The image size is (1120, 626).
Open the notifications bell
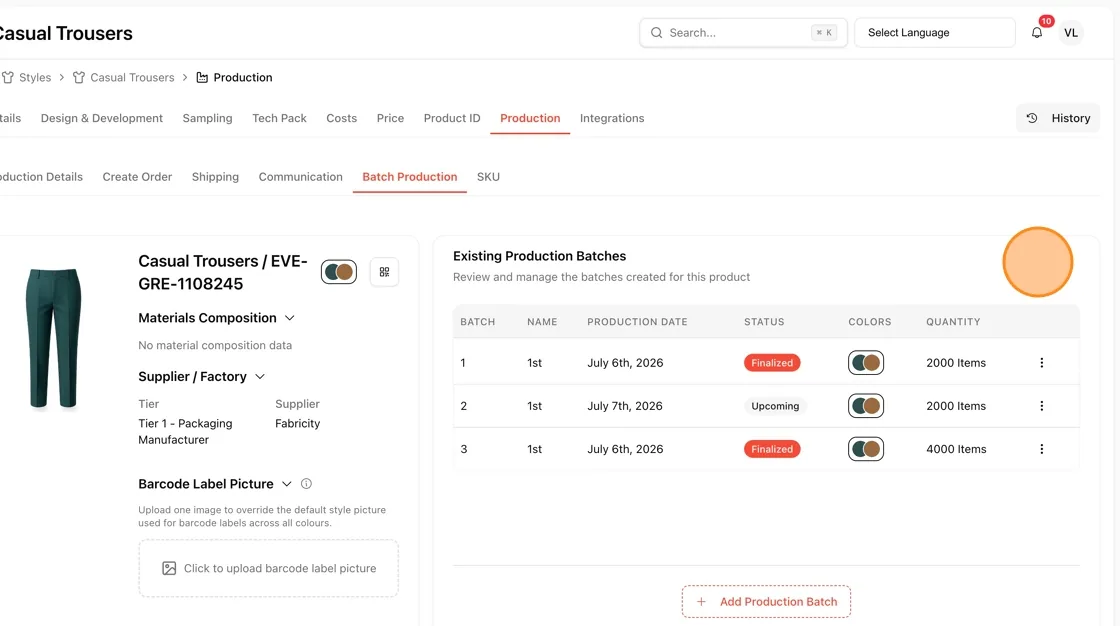1036,33
